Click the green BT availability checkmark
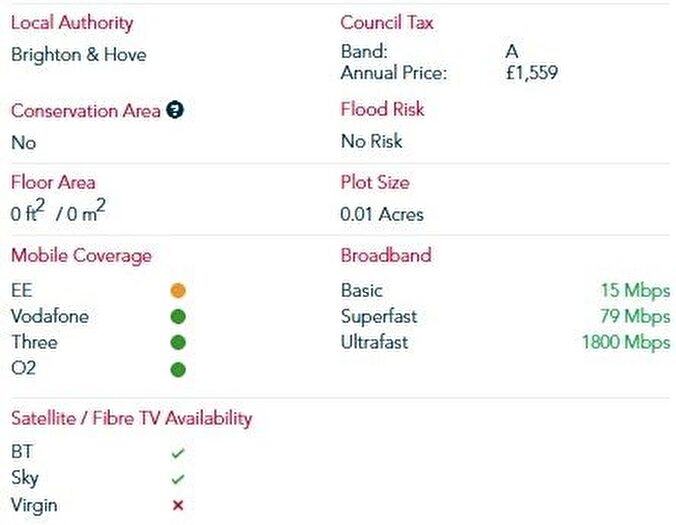Screen dimensions: 676x525 coord(178,453)
